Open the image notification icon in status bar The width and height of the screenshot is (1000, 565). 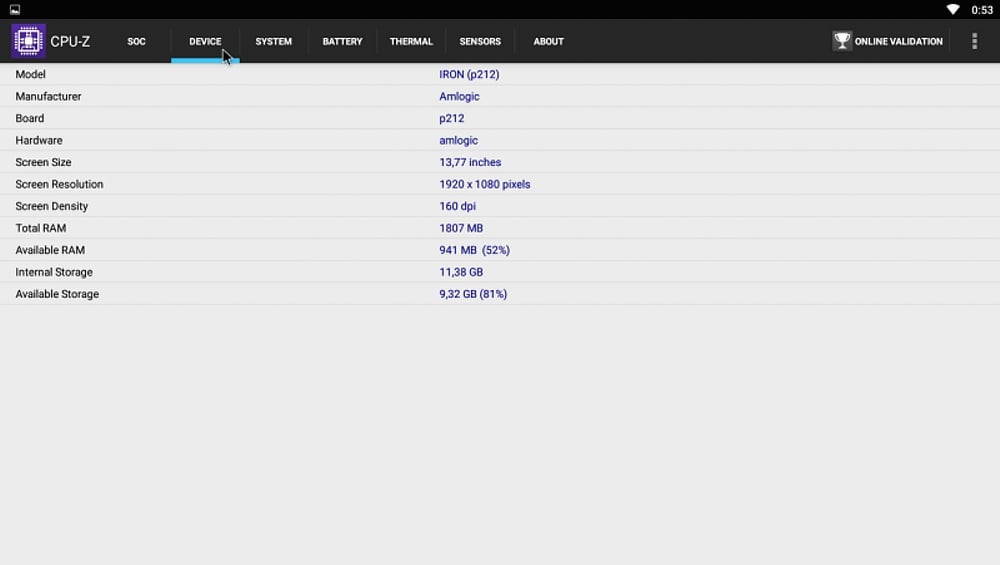point(15,10)
